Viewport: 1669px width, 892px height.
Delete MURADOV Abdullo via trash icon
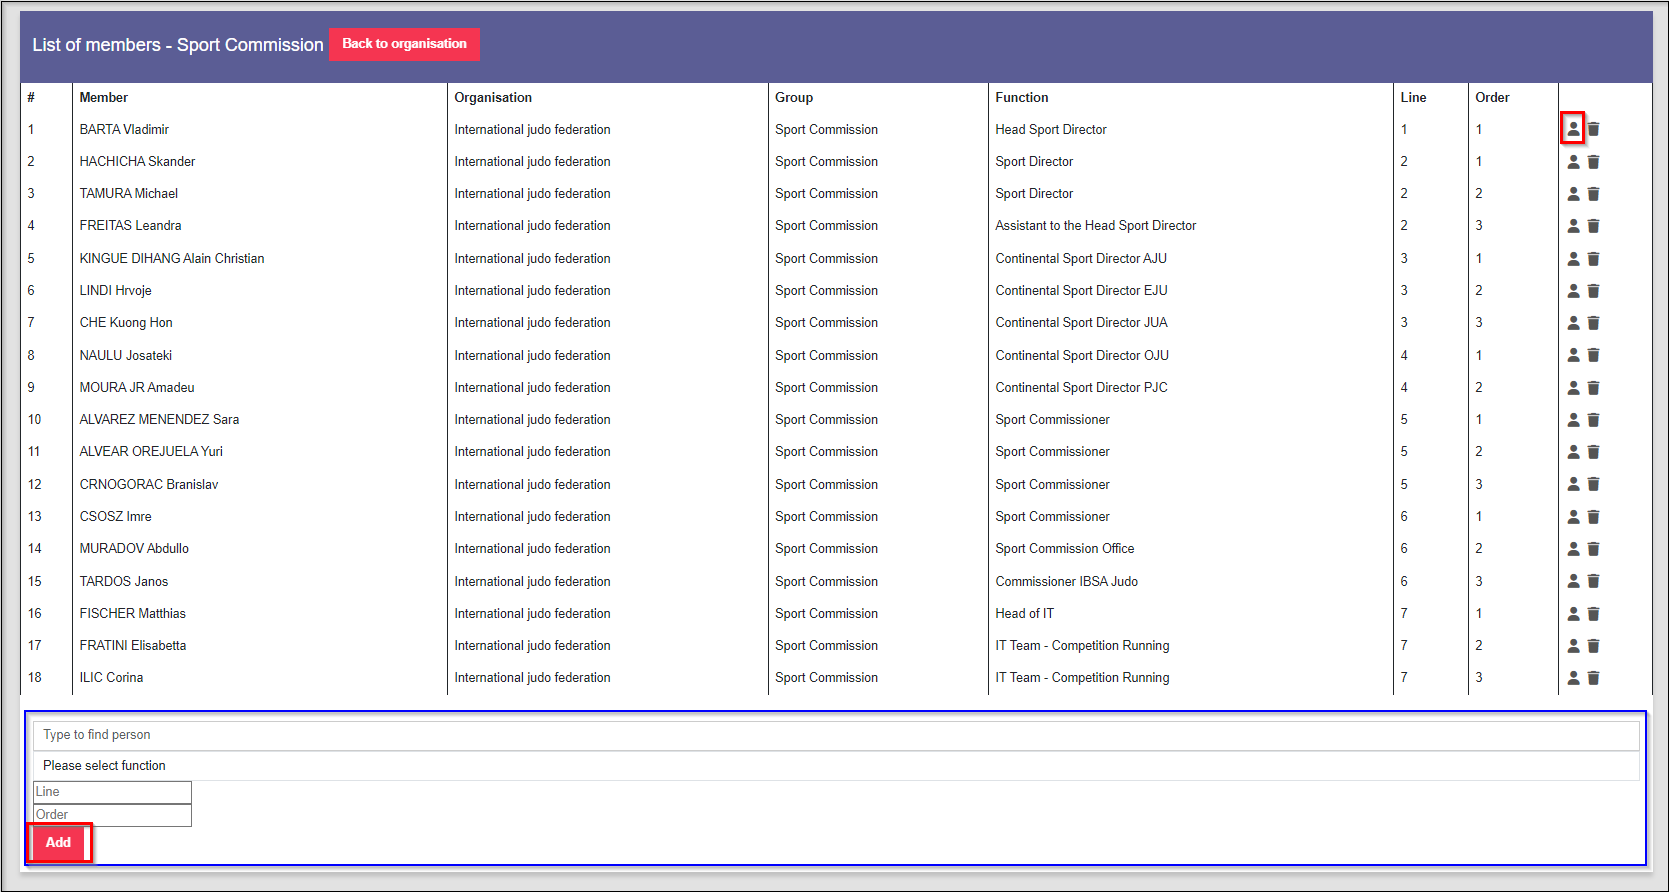point(1593,549)
